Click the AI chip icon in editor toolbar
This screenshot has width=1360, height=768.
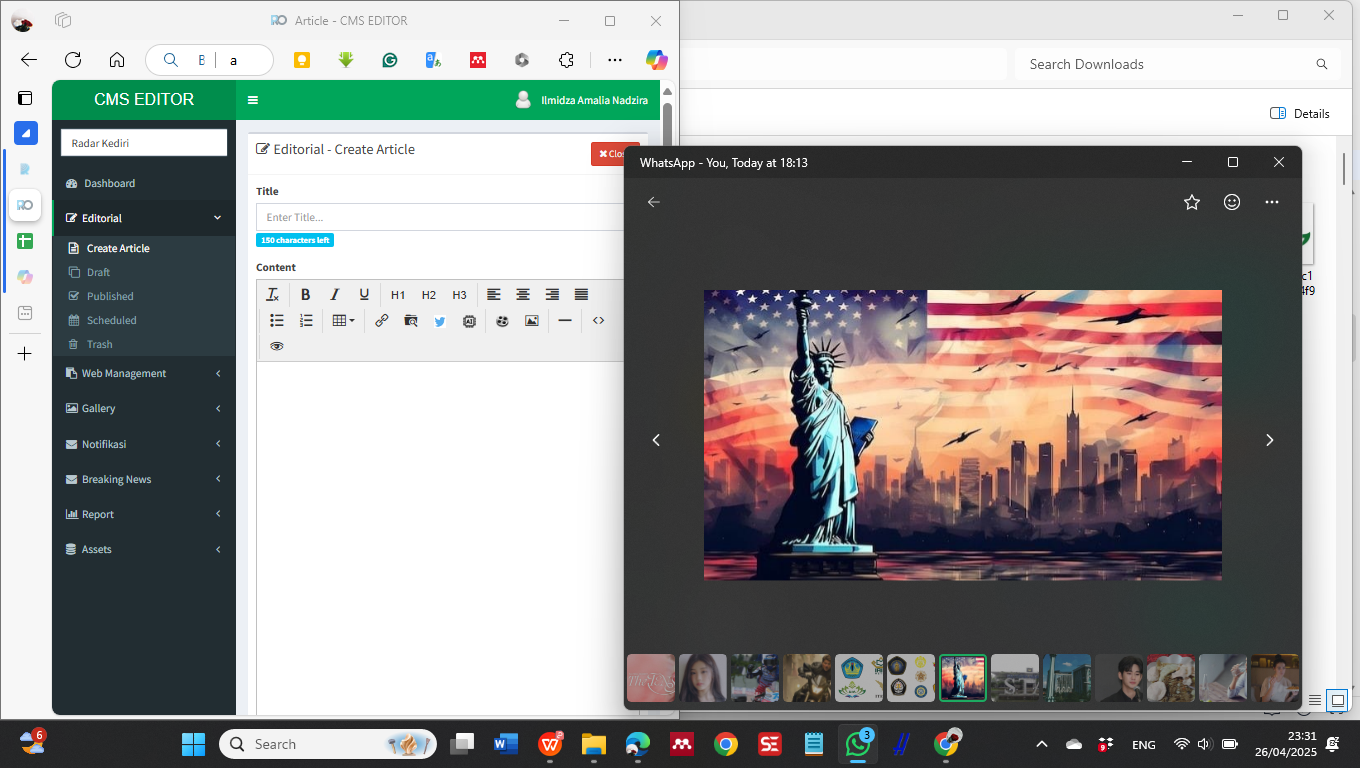coord(469,321)
